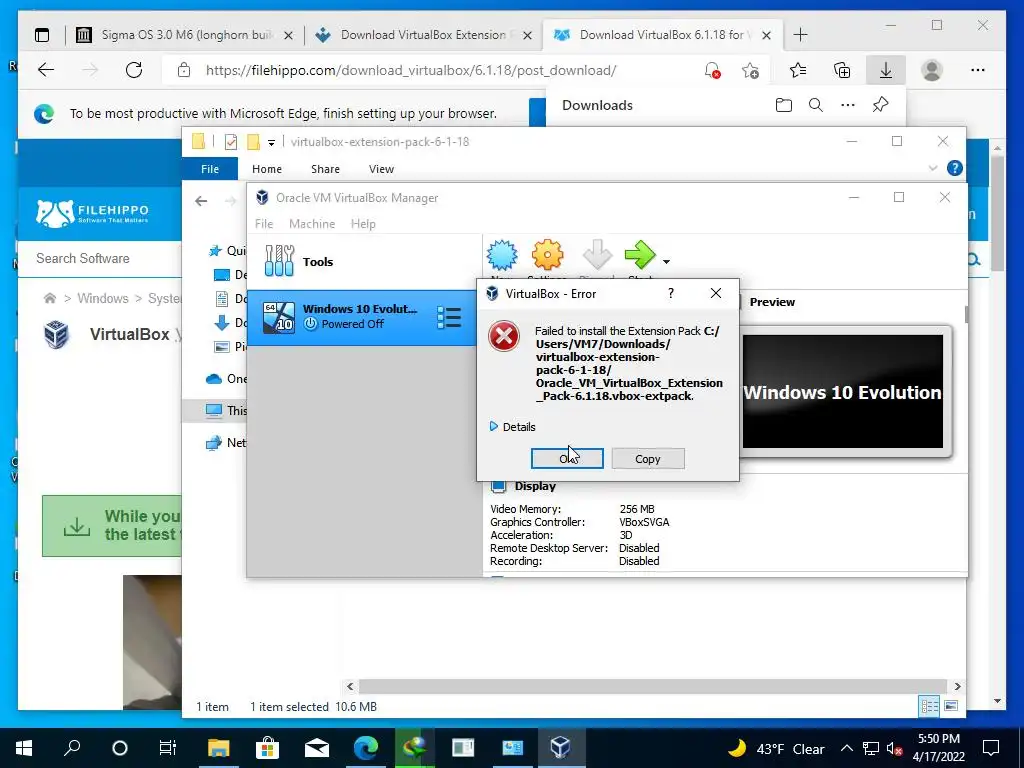Click the help question mark in error dialog
This screenshot has height=768, width=1024.
click(x=671, y=293)
